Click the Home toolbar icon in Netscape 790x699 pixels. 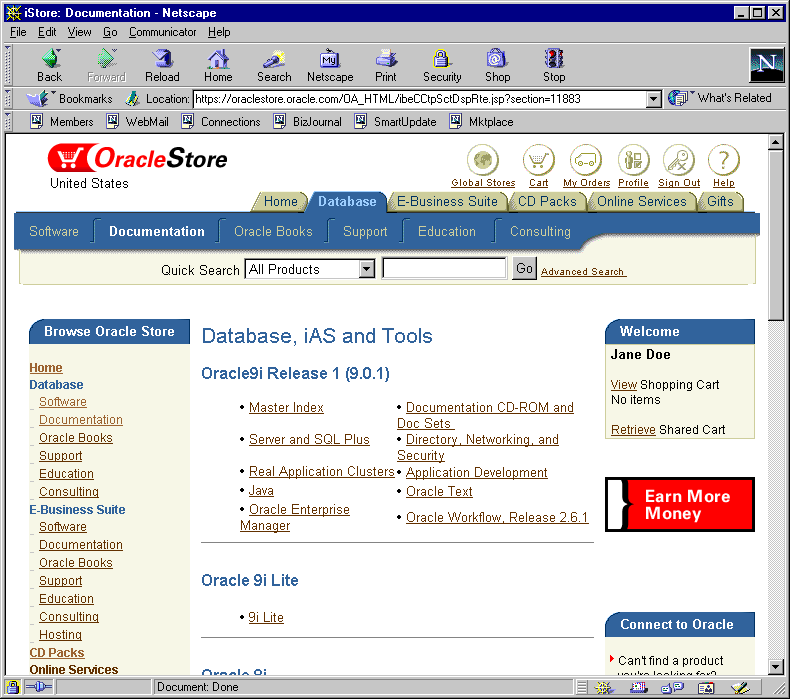218,58
